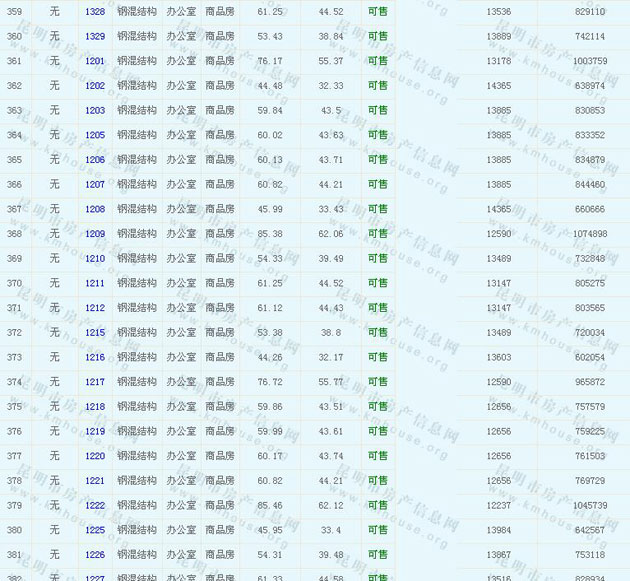Select the 1211 room number link
630x581 pixels.
tap(95, 283)
